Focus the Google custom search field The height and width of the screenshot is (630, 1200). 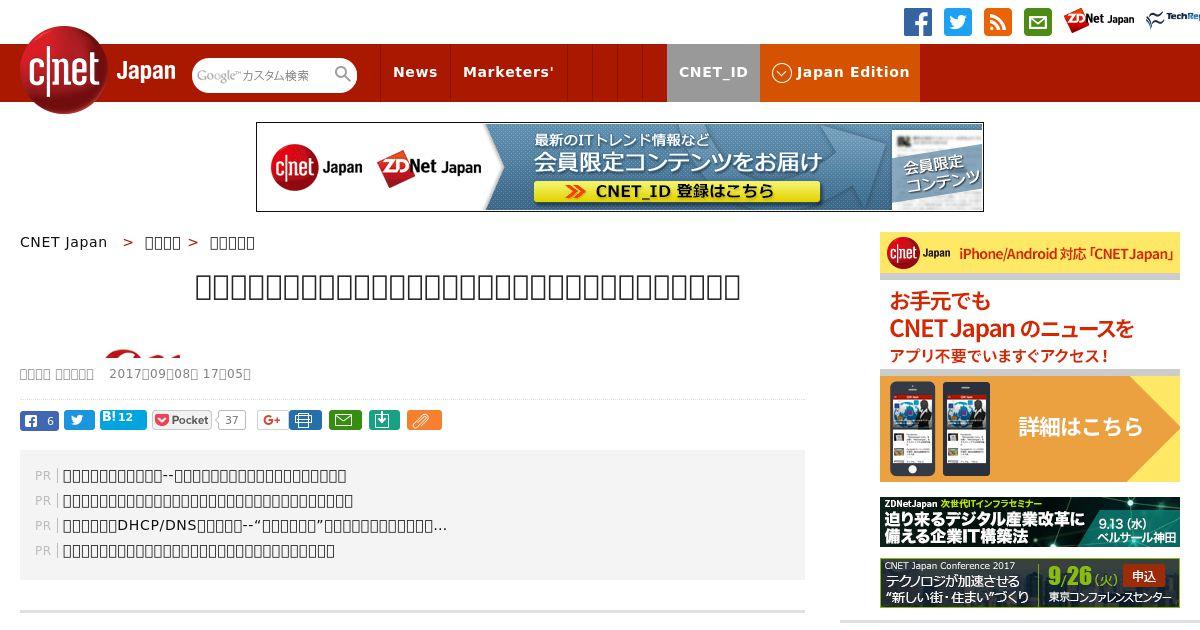click(x=262, y=75)
